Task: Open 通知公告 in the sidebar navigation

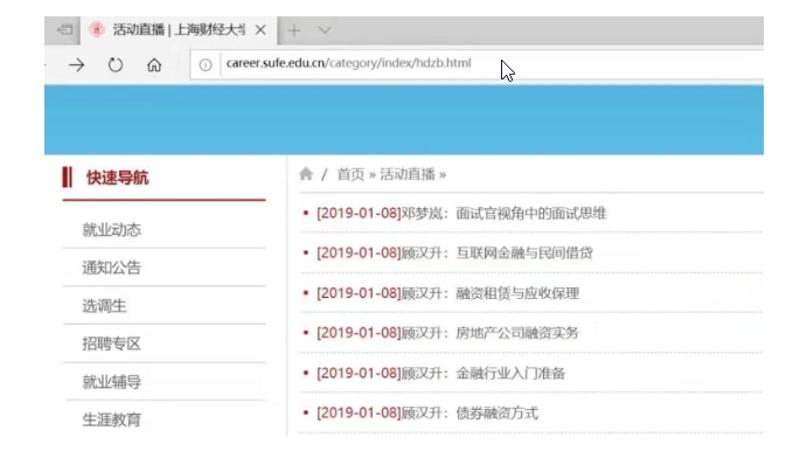Action: coord(111,268)
